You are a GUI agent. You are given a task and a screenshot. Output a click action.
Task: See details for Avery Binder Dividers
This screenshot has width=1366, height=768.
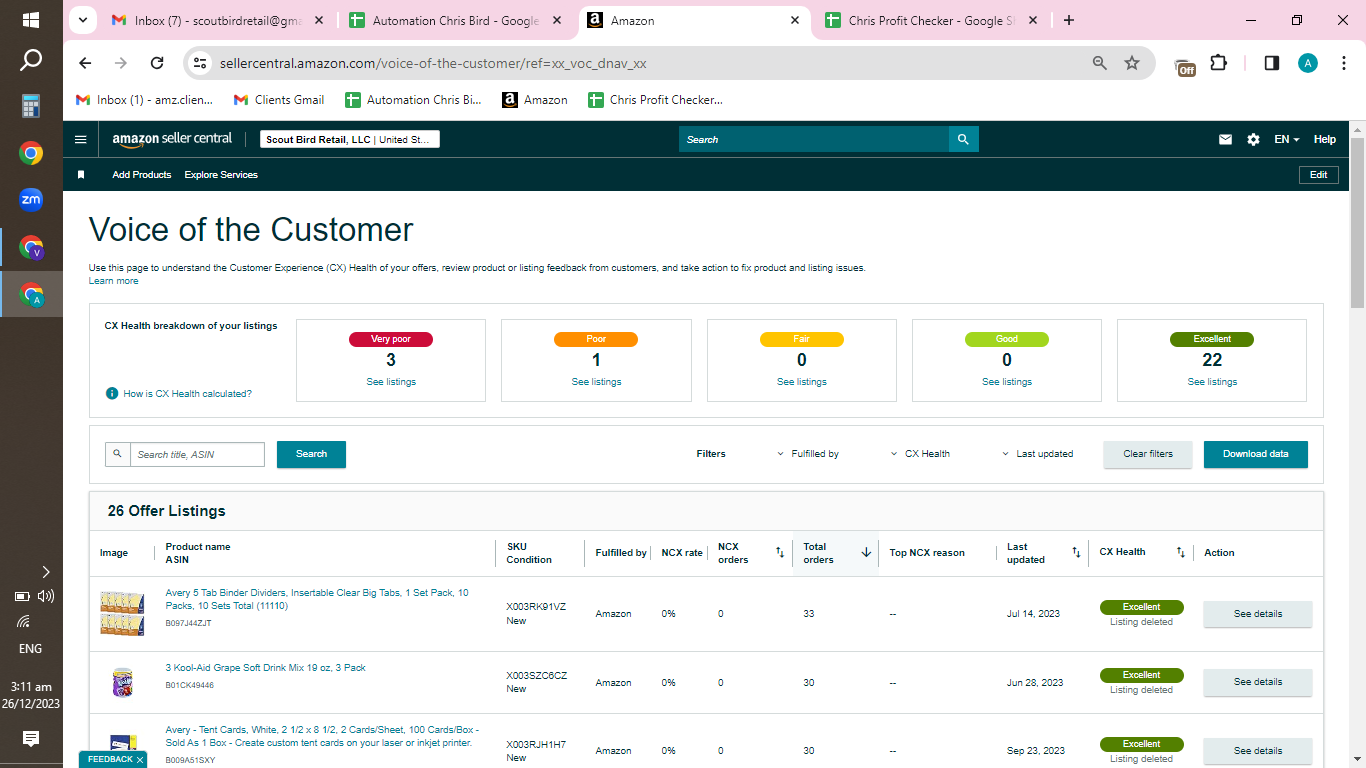(1257, 614)
